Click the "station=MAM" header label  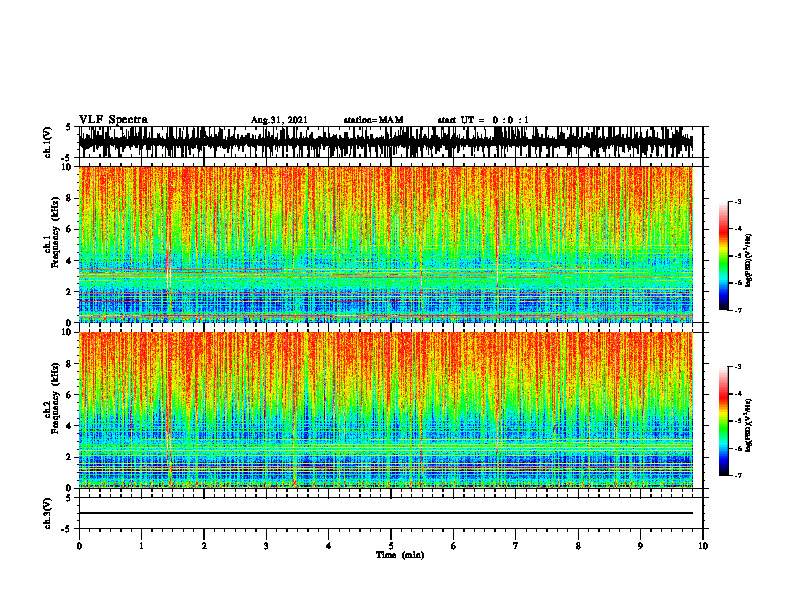(x=373, y=120)
